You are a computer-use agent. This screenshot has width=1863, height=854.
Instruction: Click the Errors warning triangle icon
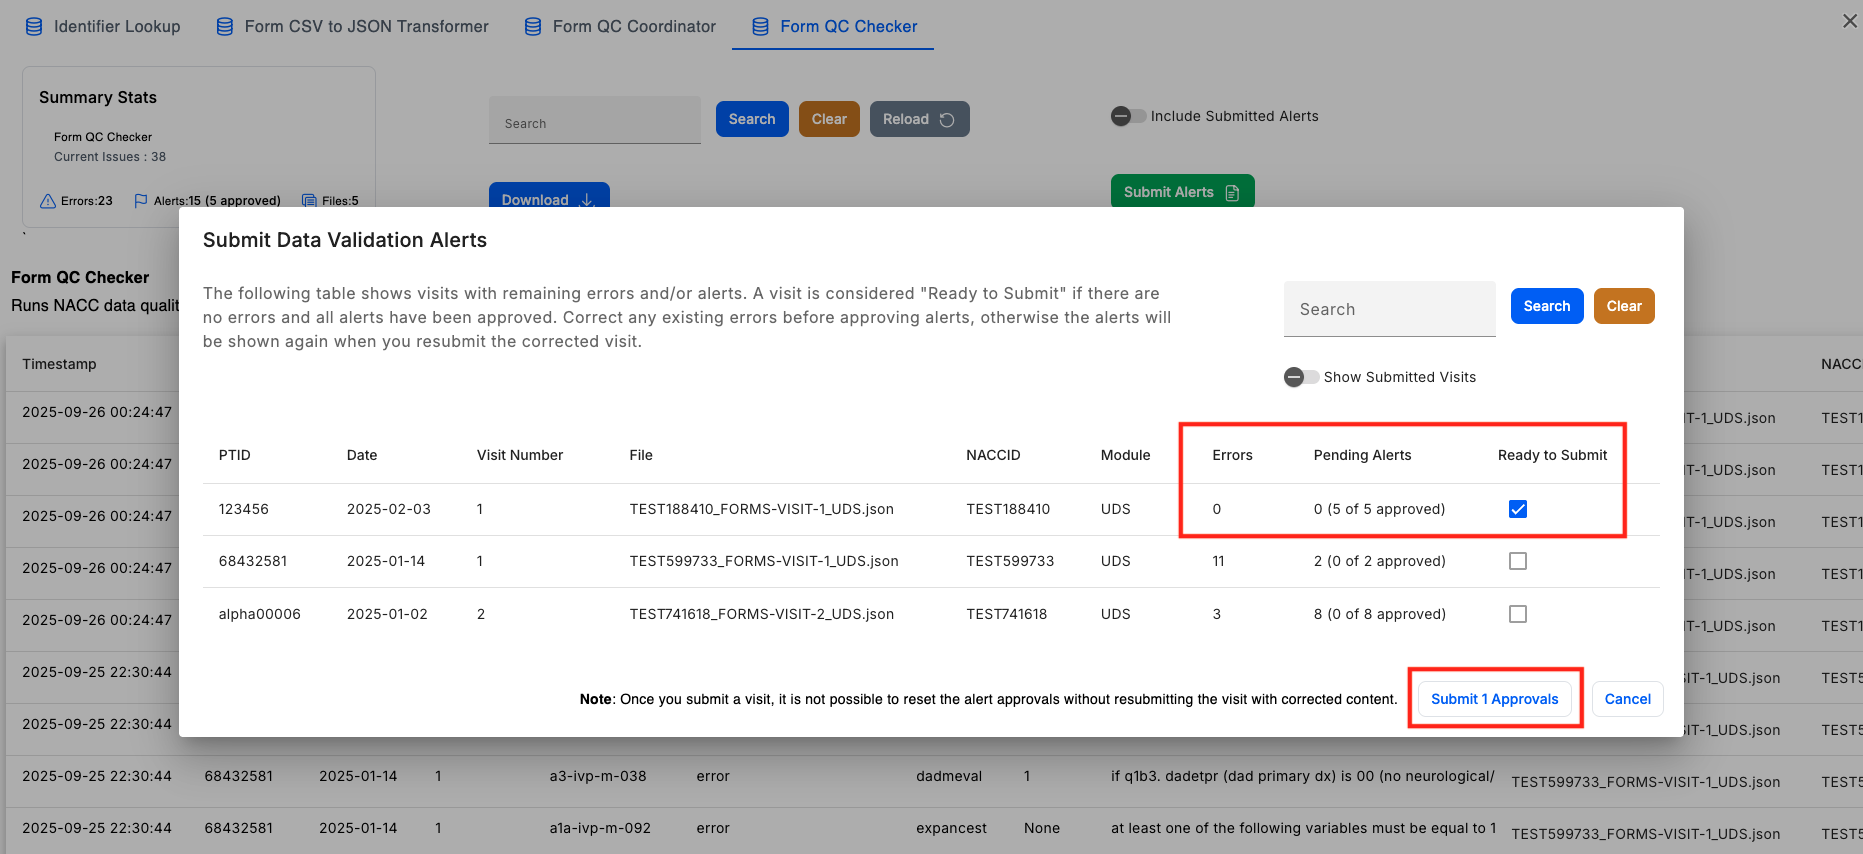[x=47, y=201]
